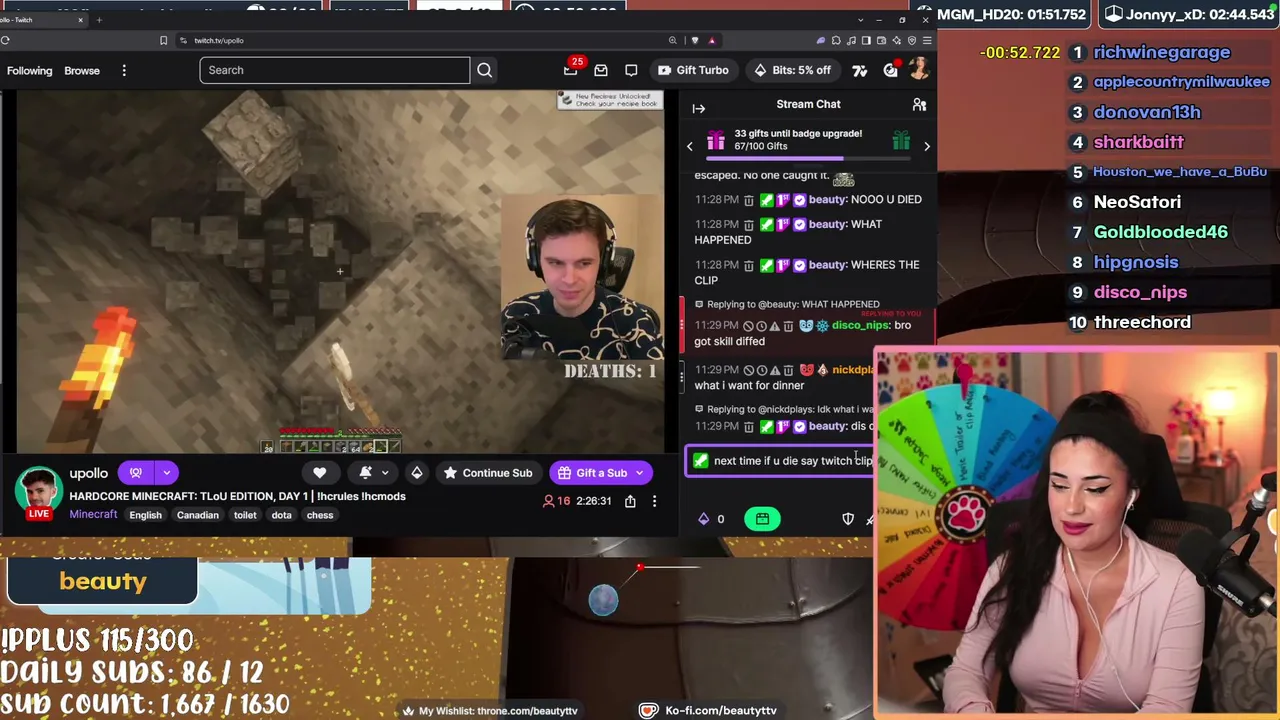Click the heart follow button under the stream

tap(320, 473)
